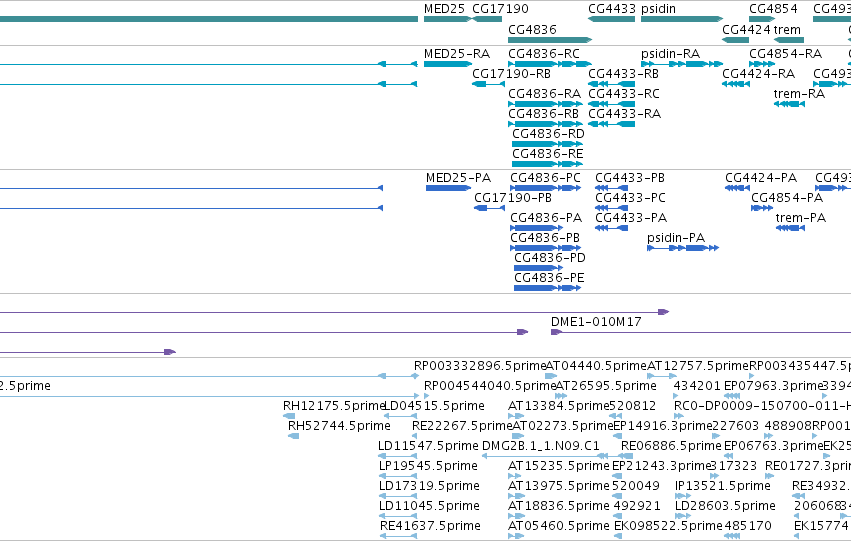Click protein CG4433-PC
This screenshot has height=541, width=851.
click(x=612, y=208)
